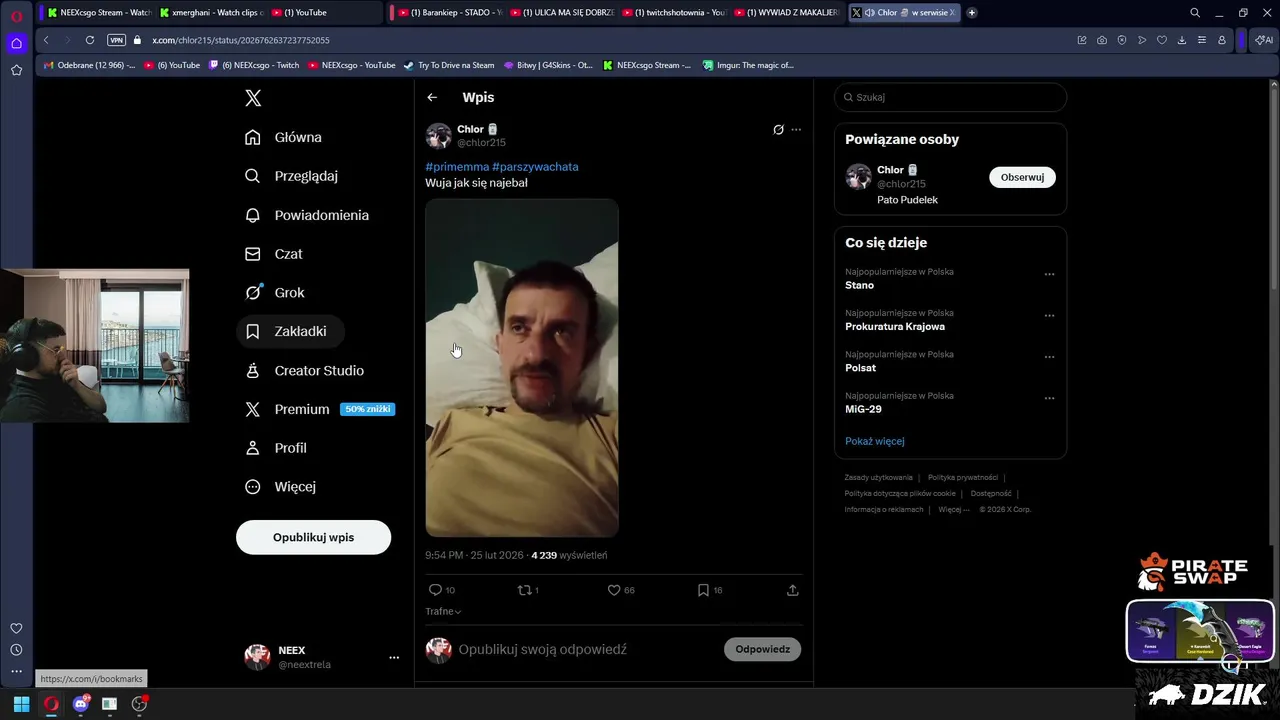Open Discord from taskbar

(x=81, y=704)
